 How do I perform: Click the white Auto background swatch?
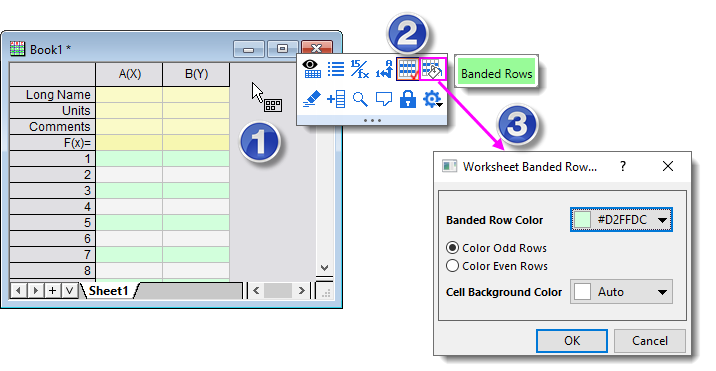582,292
